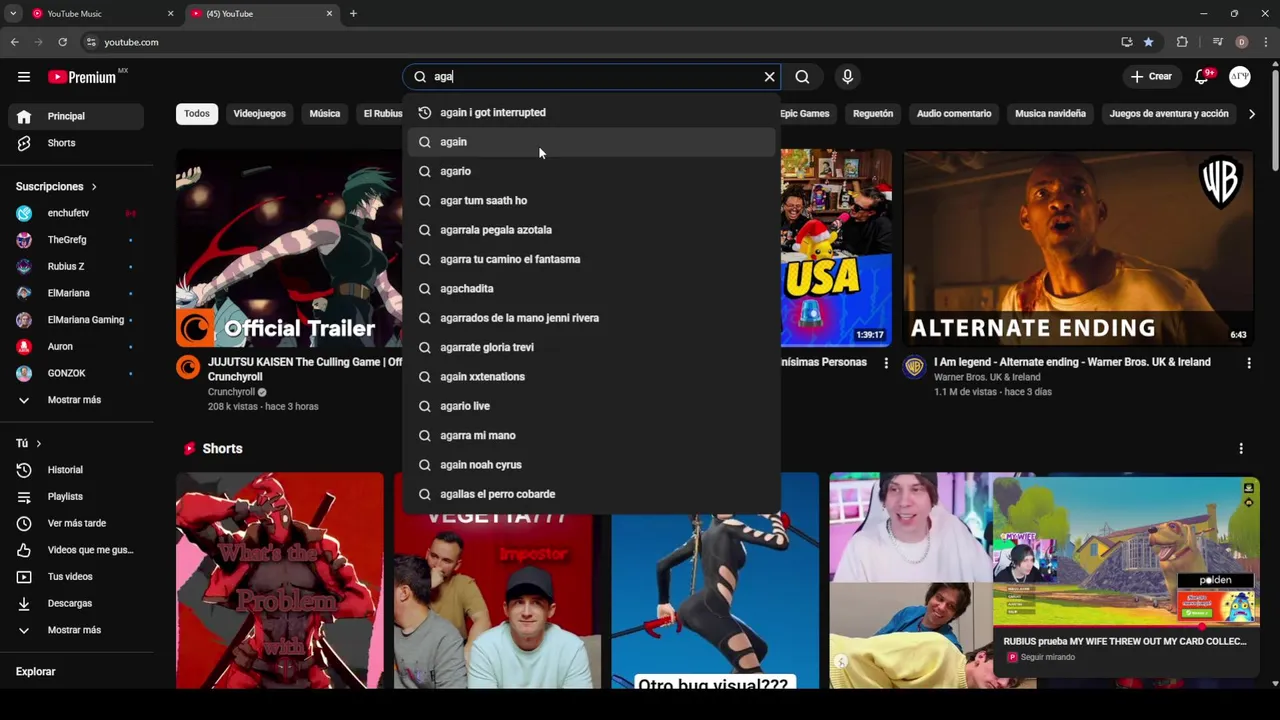Open the I Am Legend video options menu
Viewport: 1280px width, 720px height.
coord(1248,363)
